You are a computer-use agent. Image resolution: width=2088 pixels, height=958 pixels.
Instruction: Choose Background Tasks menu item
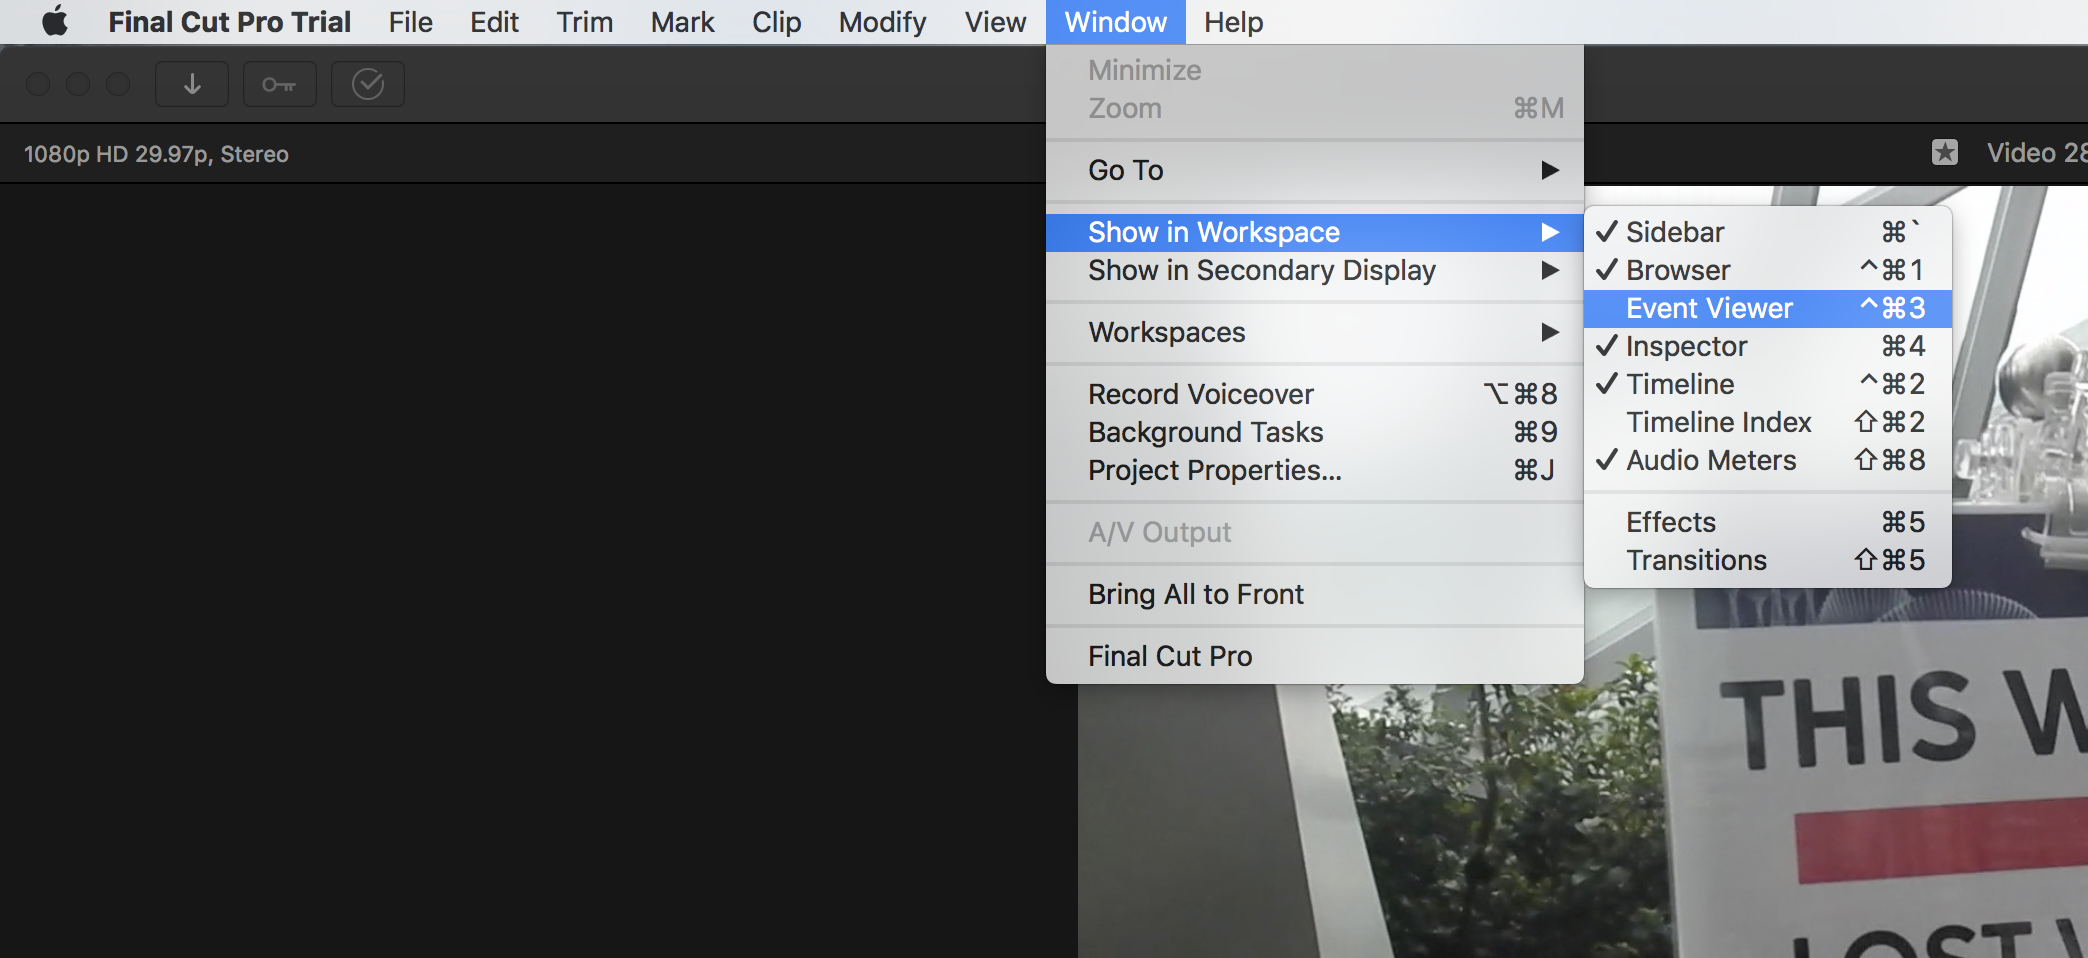(x=1314, y=432)
